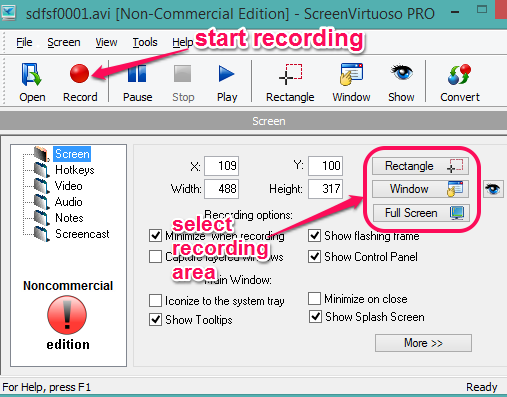The image size is (507, 397).
Task: Click the Window area selection button
Action: point(420,189)
